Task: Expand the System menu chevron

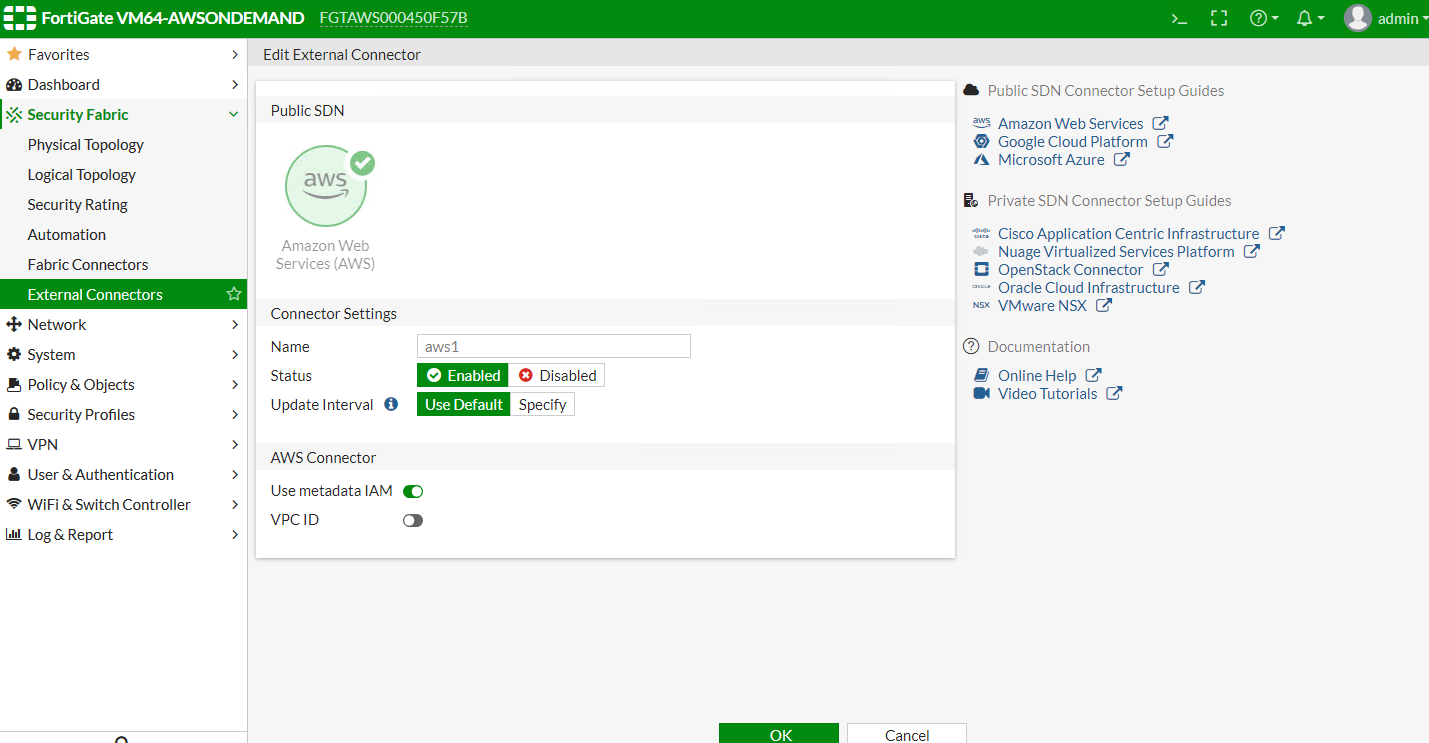Action: click(x=235, y=354)
